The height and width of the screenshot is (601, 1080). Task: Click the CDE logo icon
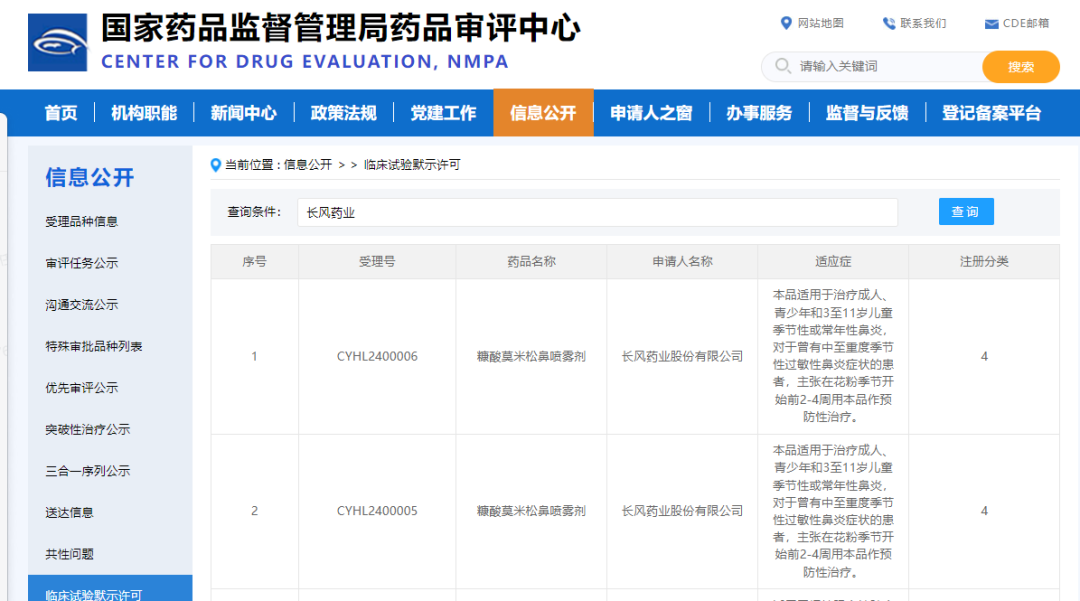(x=58, y=42)
